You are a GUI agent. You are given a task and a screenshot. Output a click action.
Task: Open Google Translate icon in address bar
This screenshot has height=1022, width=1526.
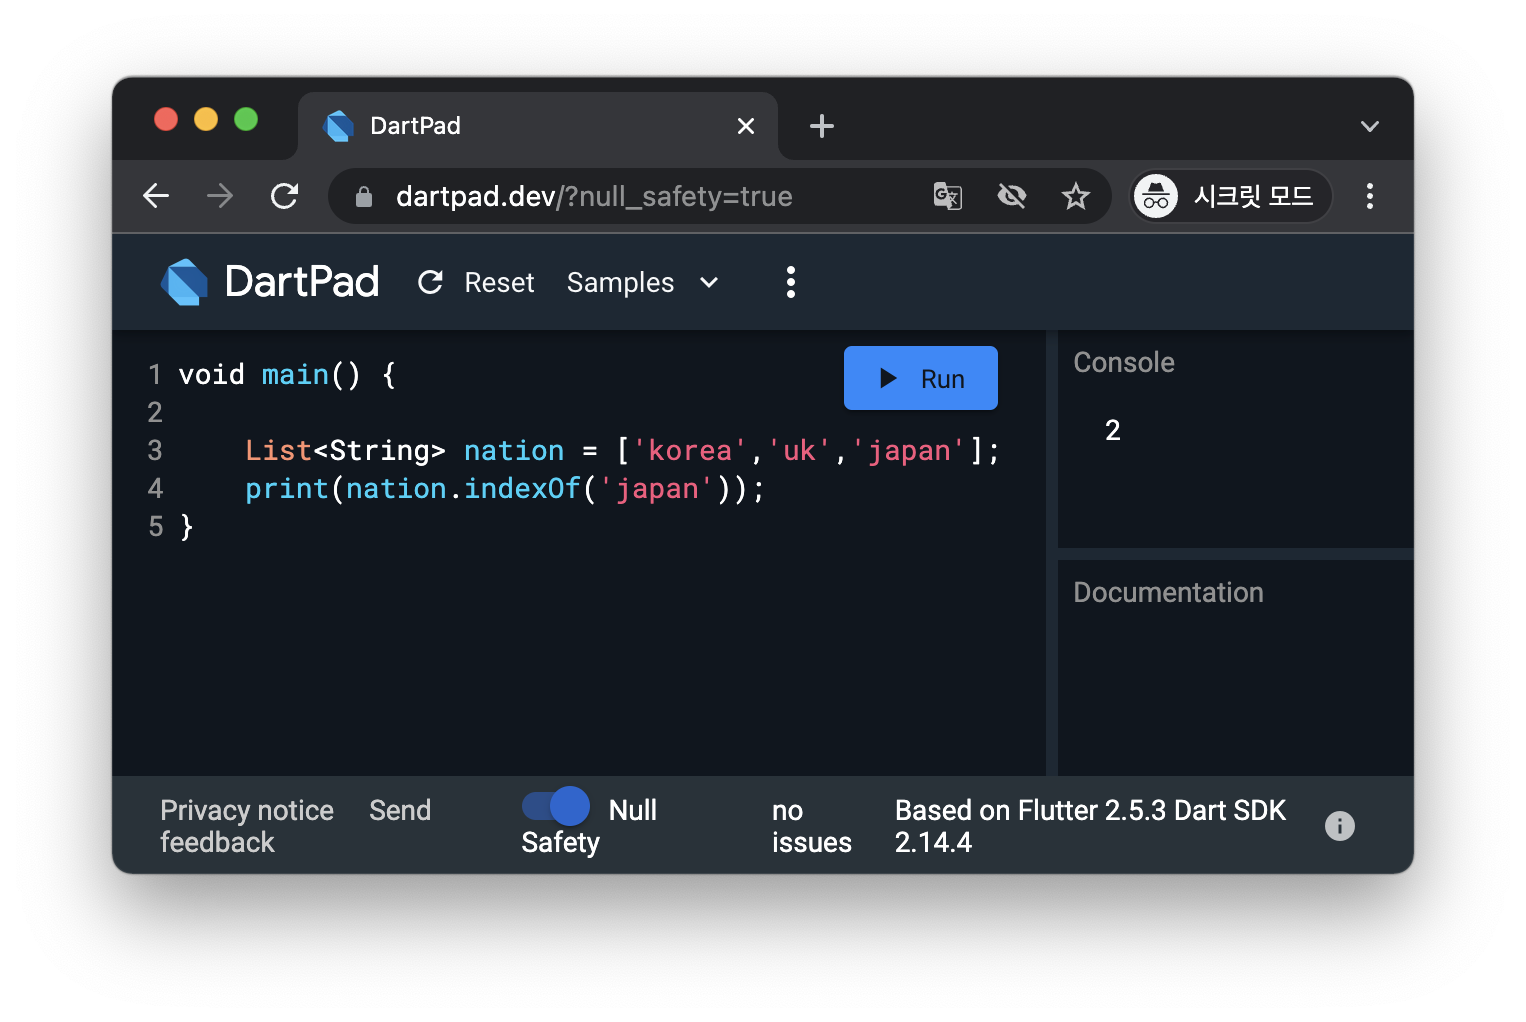pyautogui.click(x=948, y=196)
